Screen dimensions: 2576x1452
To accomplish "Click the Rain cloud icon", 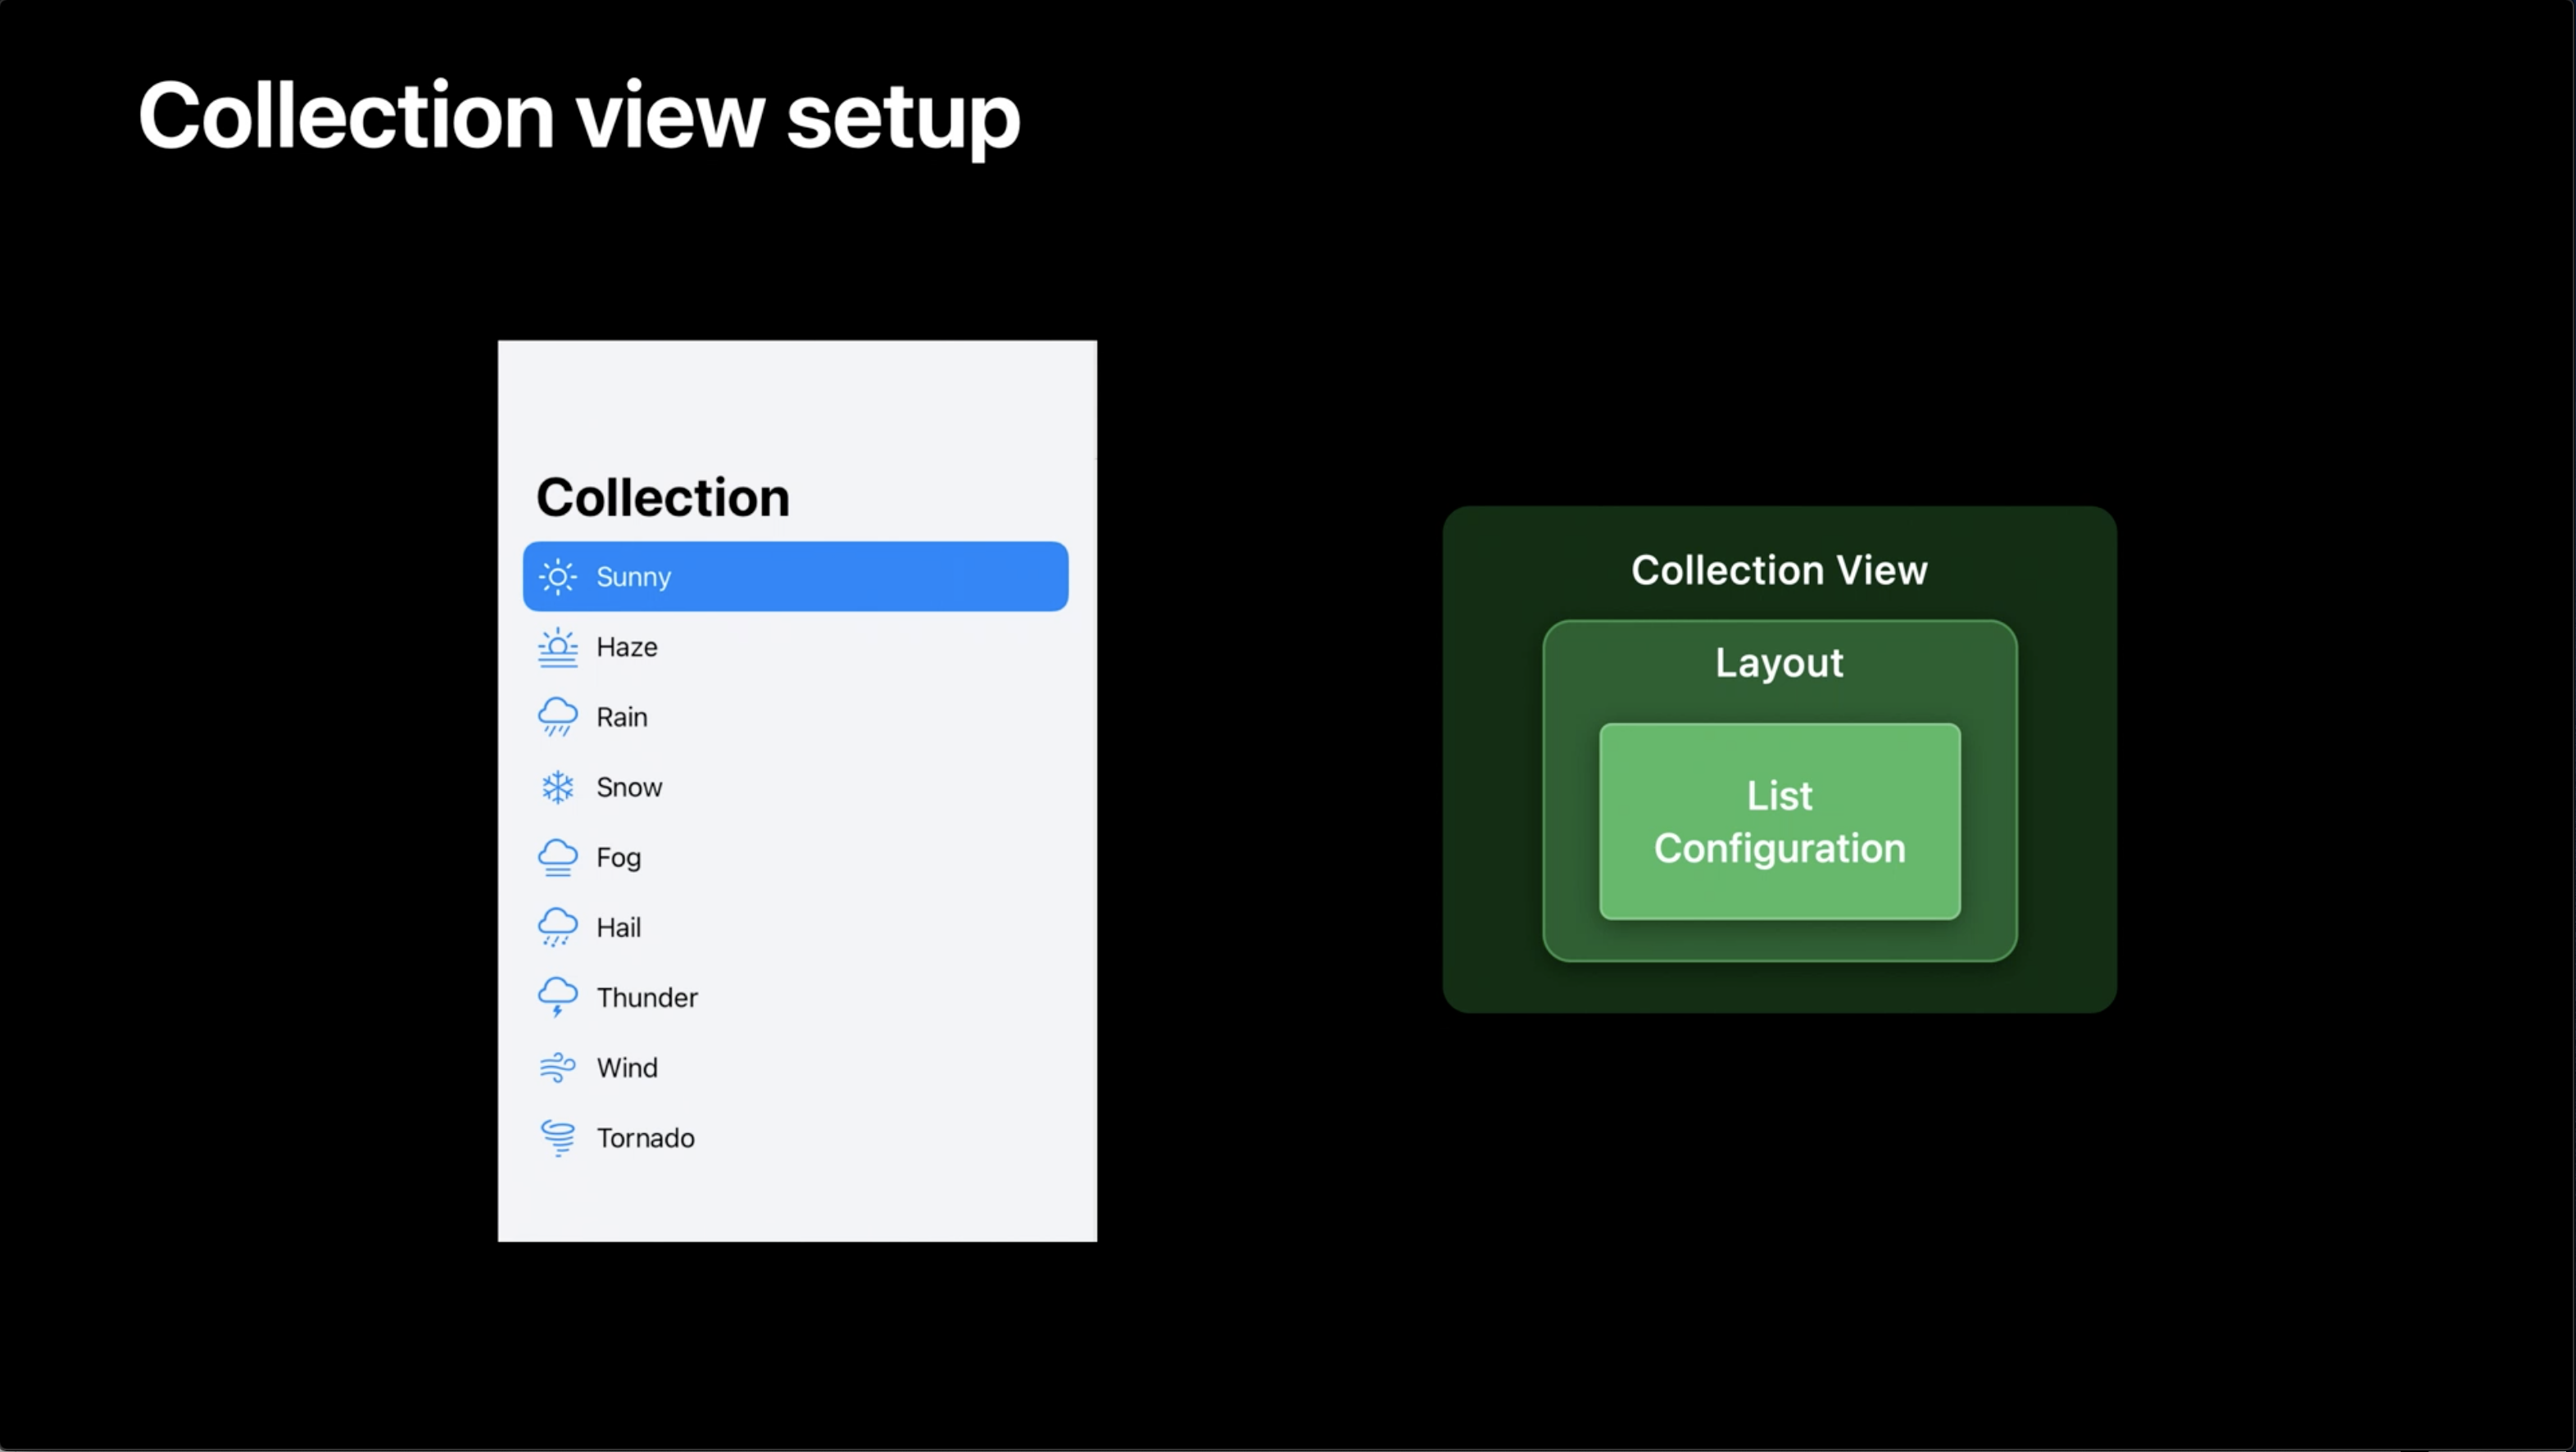I will click(557, 717).
